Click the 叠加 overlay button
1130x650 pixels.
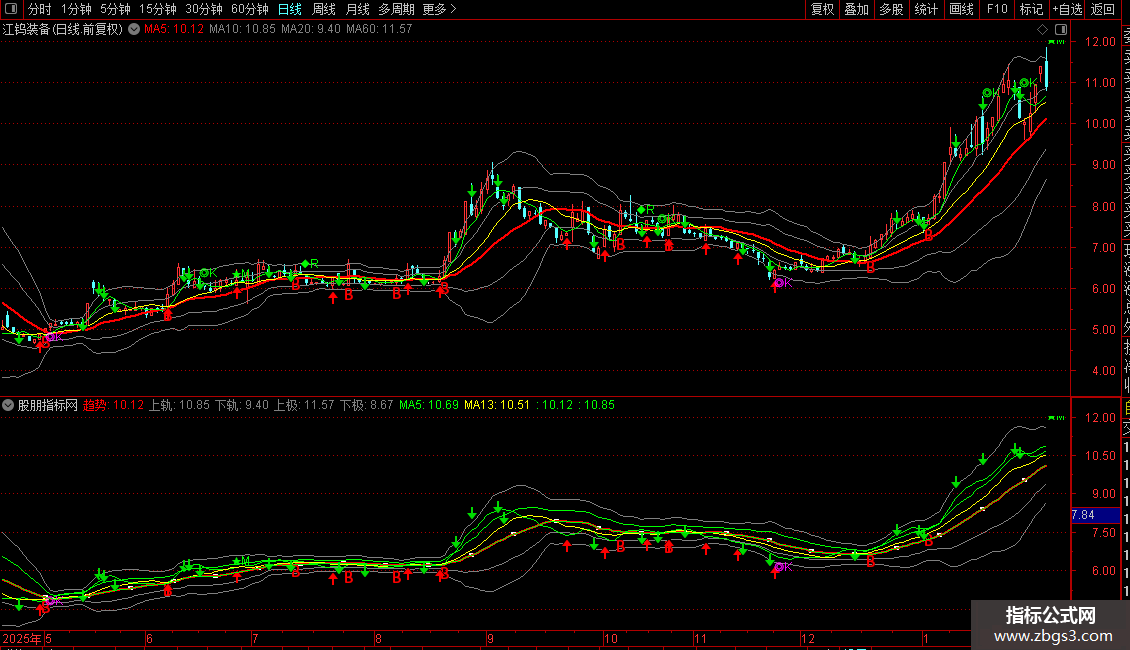[856, 9]
